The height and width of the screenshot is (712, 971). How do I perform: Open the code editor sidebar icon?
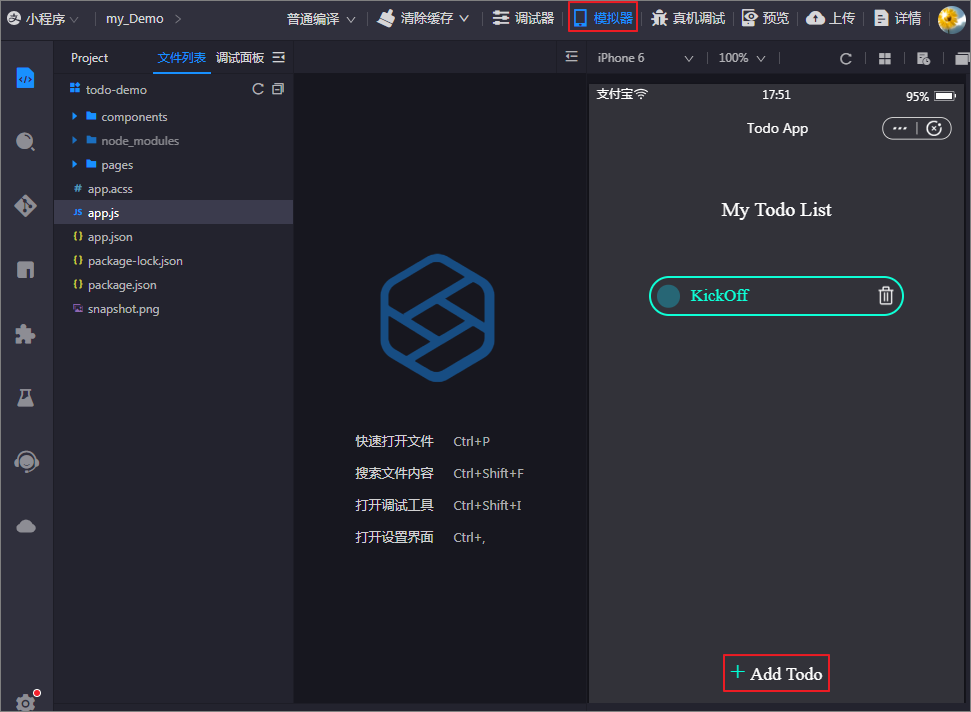pyautogui.click(x=25, y=78)
